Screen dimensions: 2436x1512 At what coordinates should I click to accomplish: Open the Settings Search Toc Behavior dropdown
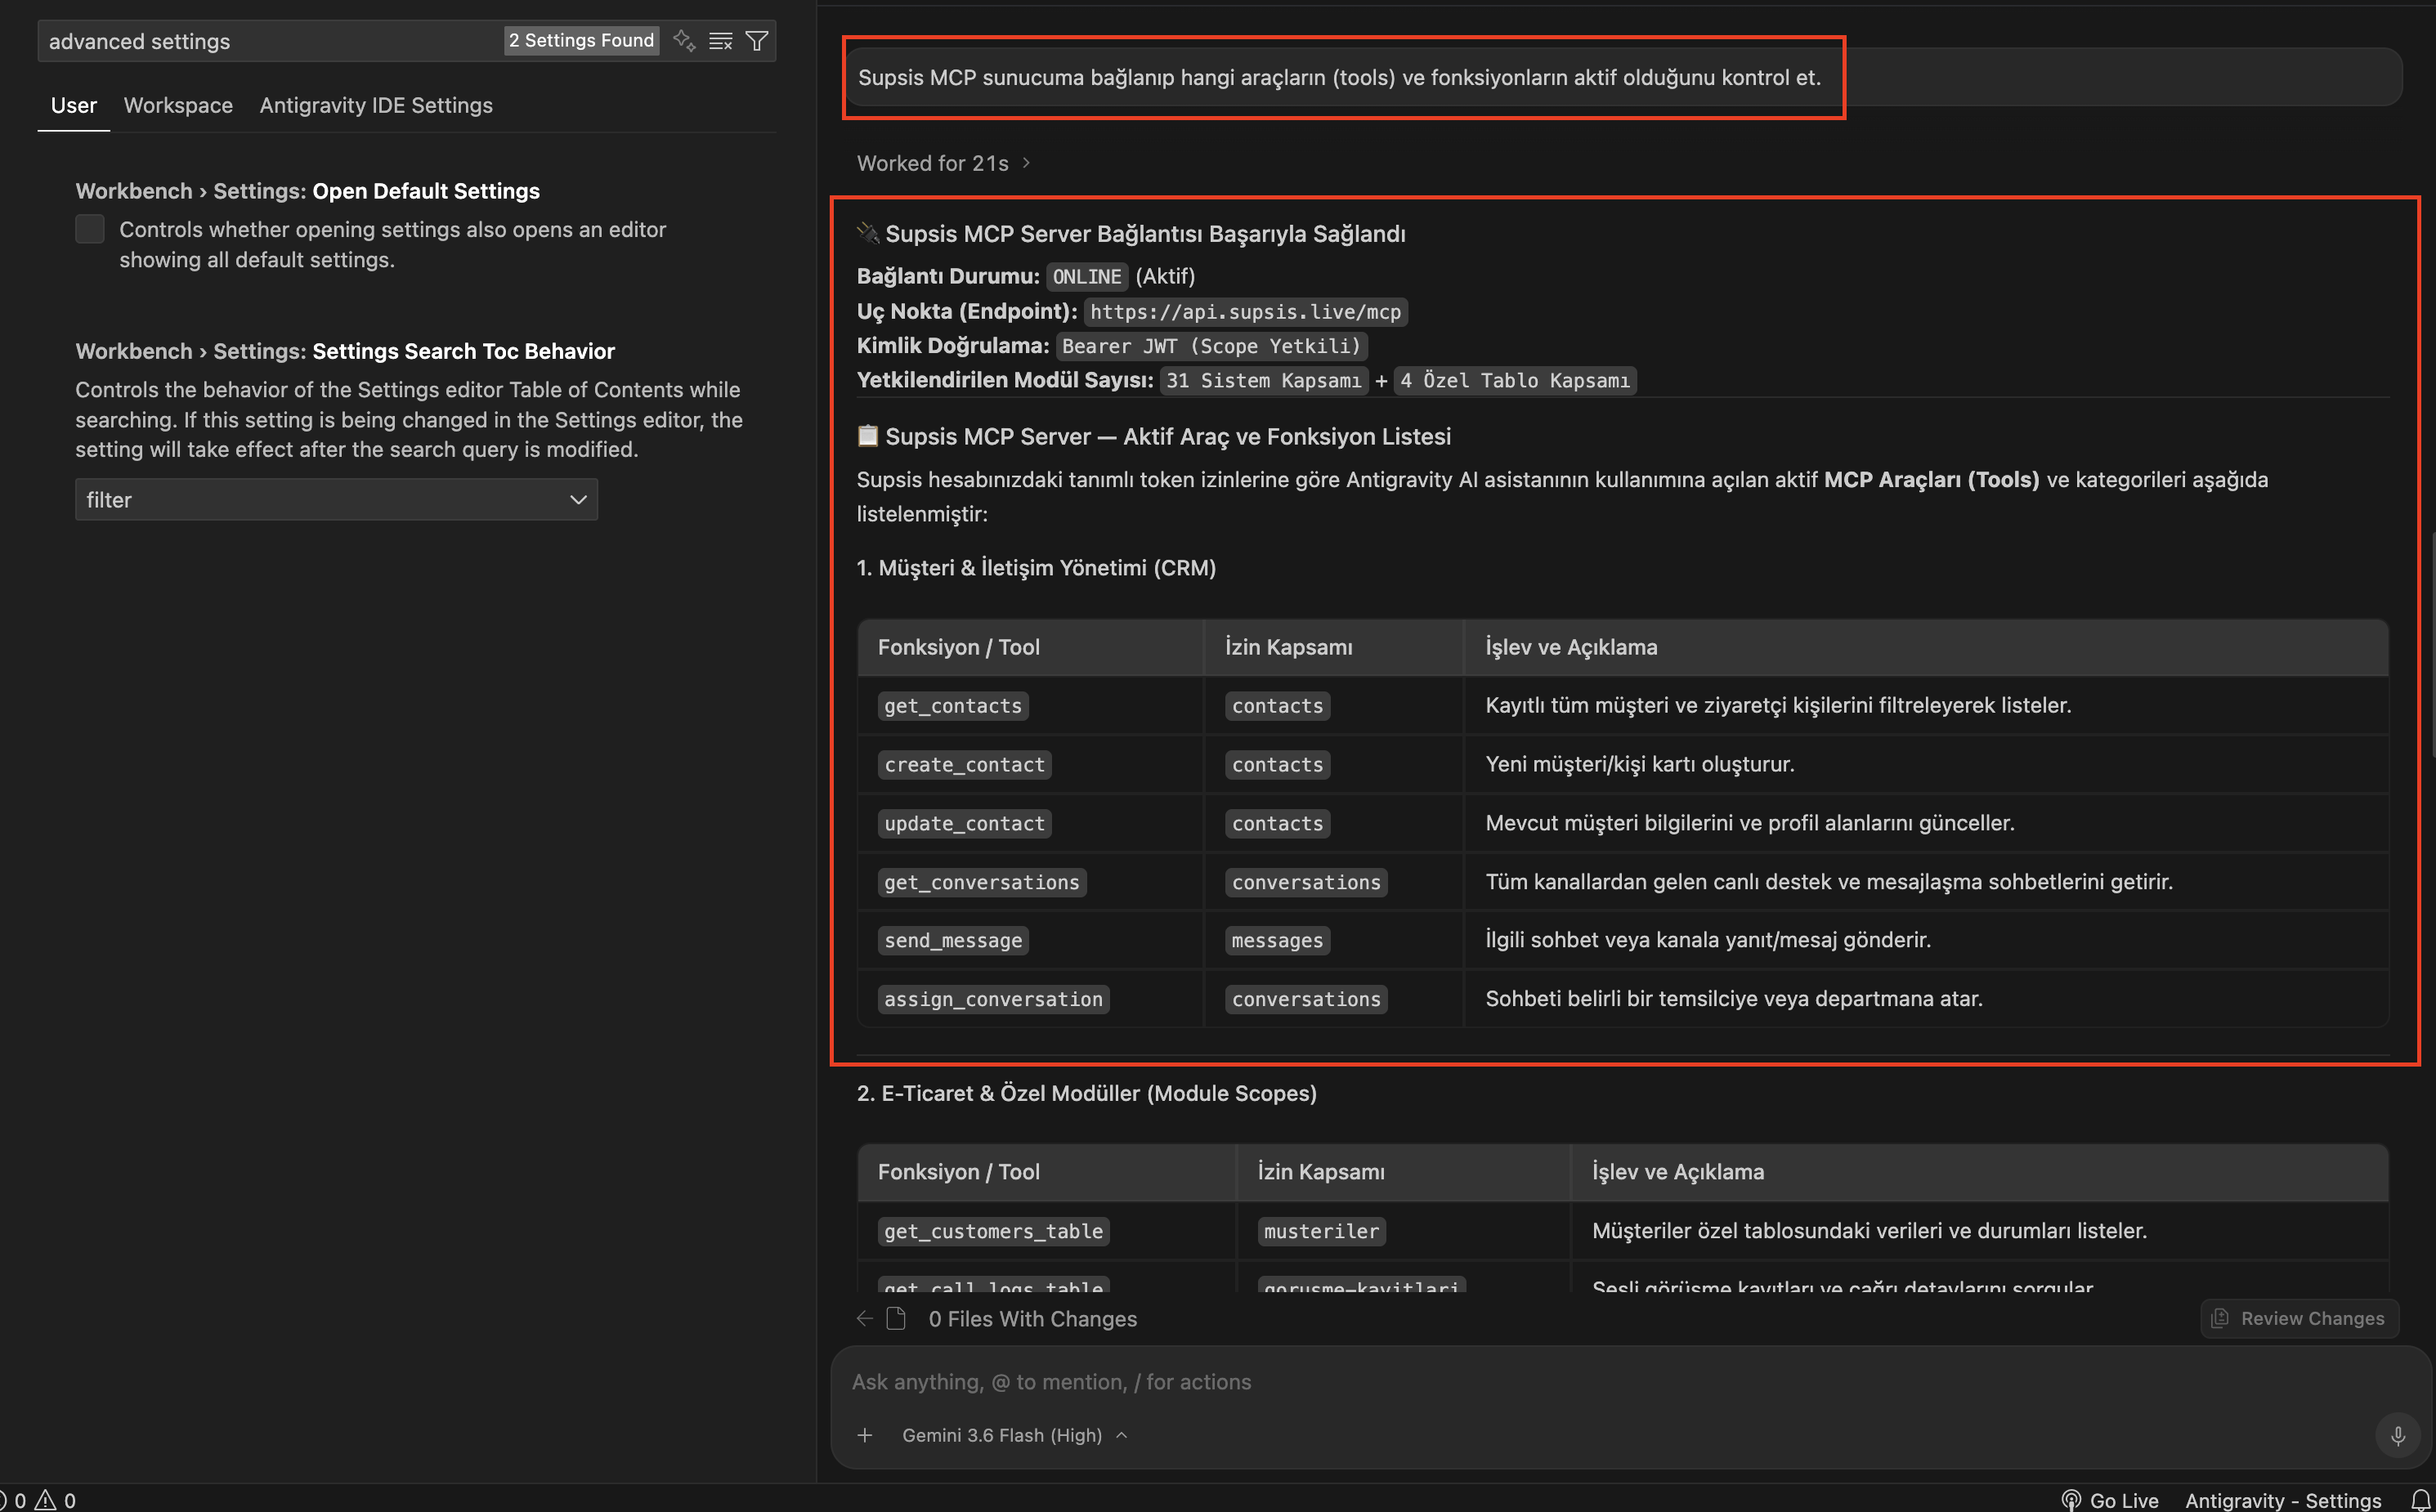point(336,499)
